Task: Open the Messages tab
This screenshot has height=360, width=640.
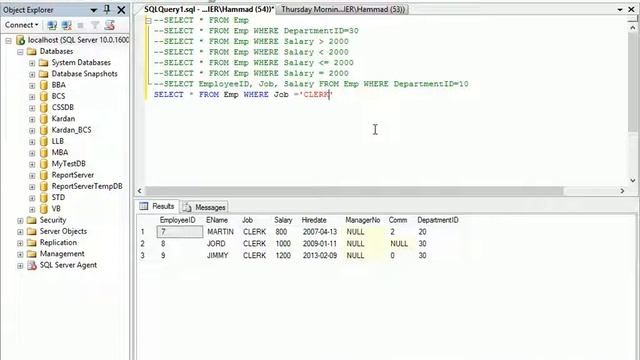Action: tap(204, 207)
